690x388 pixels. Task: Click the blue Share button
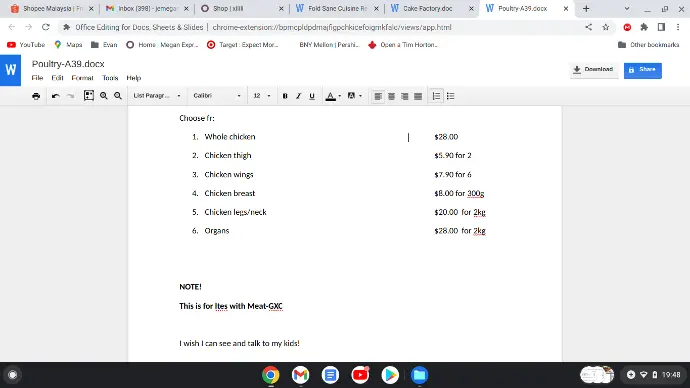pos(642,70)
